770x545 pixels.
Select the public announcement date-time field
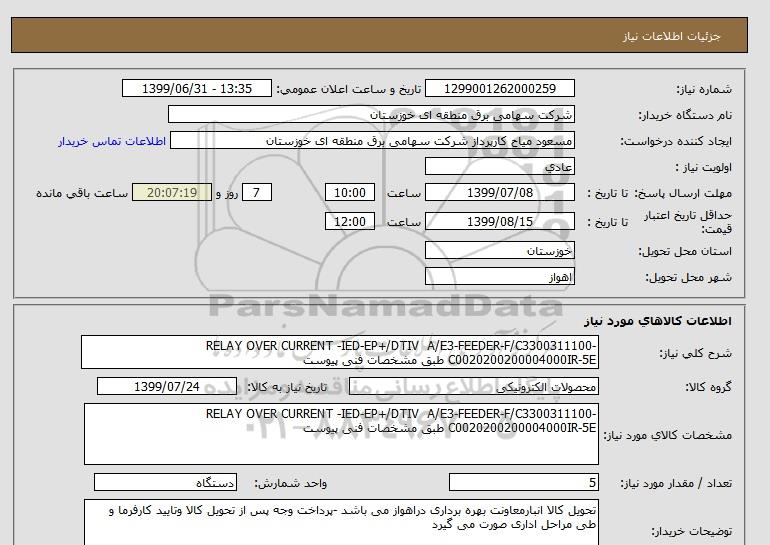[x=195, y=89]
